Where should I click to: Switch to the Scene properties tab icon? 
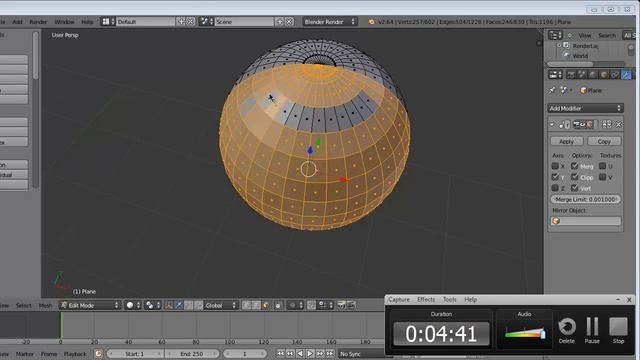pos(582,75)
